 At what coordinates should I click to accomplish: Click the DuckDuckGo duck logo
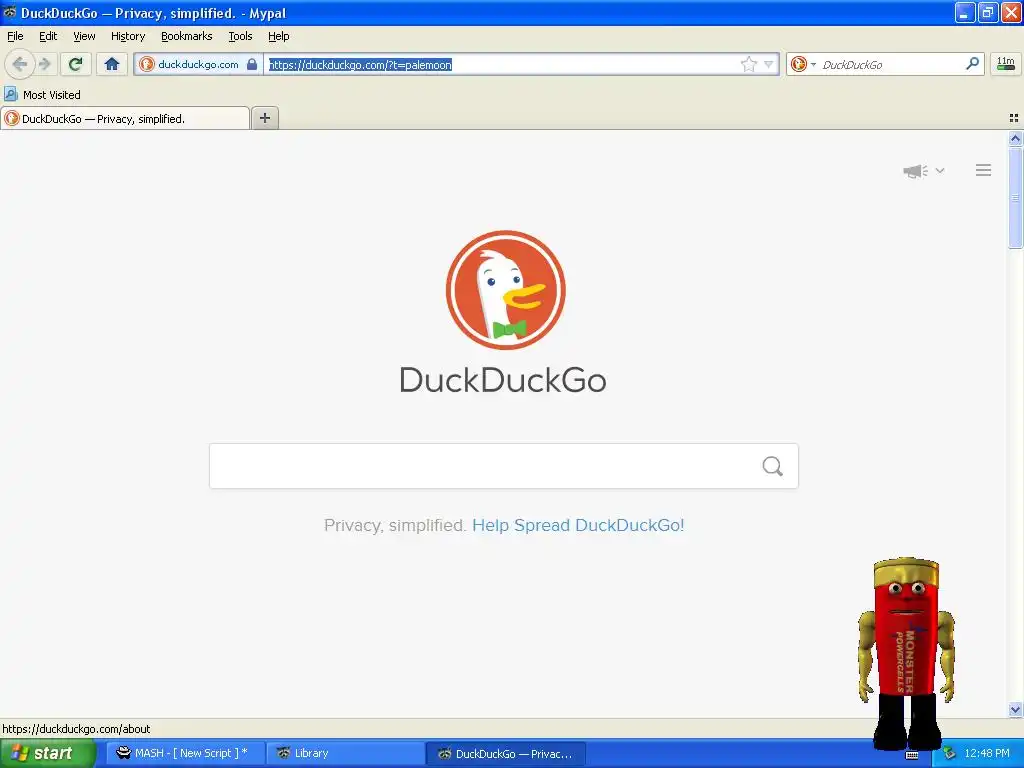tap(505, 290)
